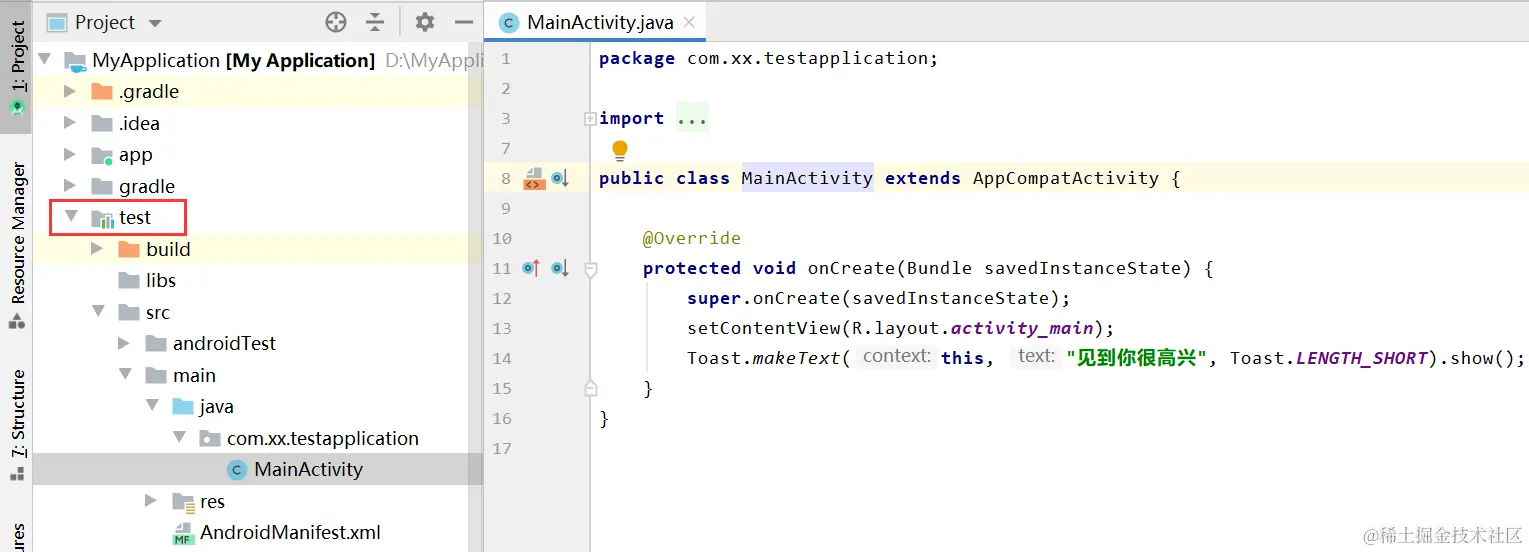Open Resource Manager side tab

(x=17, y=245)
